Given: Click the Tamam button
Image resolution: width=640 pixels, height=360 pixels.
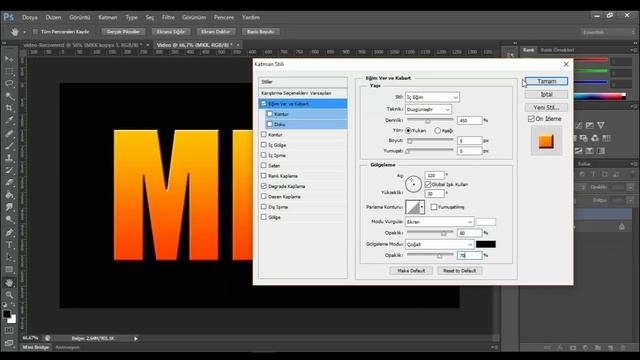Looking at the screenshot, I should click(x=546, y=81).
